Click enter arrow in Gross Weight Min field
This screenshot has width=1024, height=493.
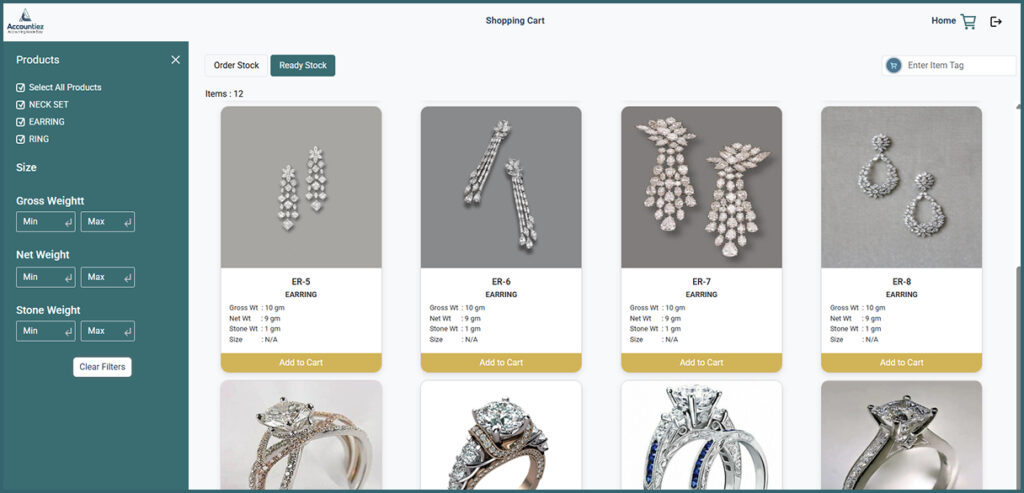(x=68, y=223)
